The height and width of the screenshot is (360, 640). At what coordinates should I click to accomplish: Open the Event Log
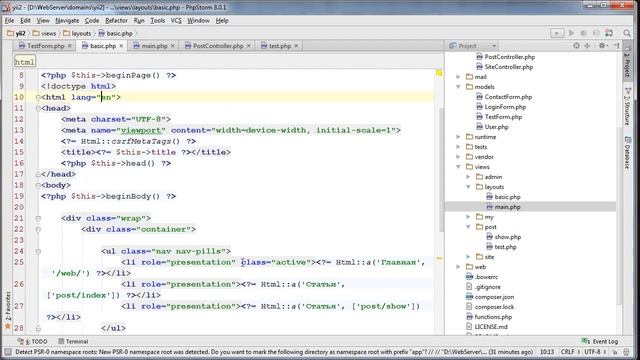click(600, 341)
